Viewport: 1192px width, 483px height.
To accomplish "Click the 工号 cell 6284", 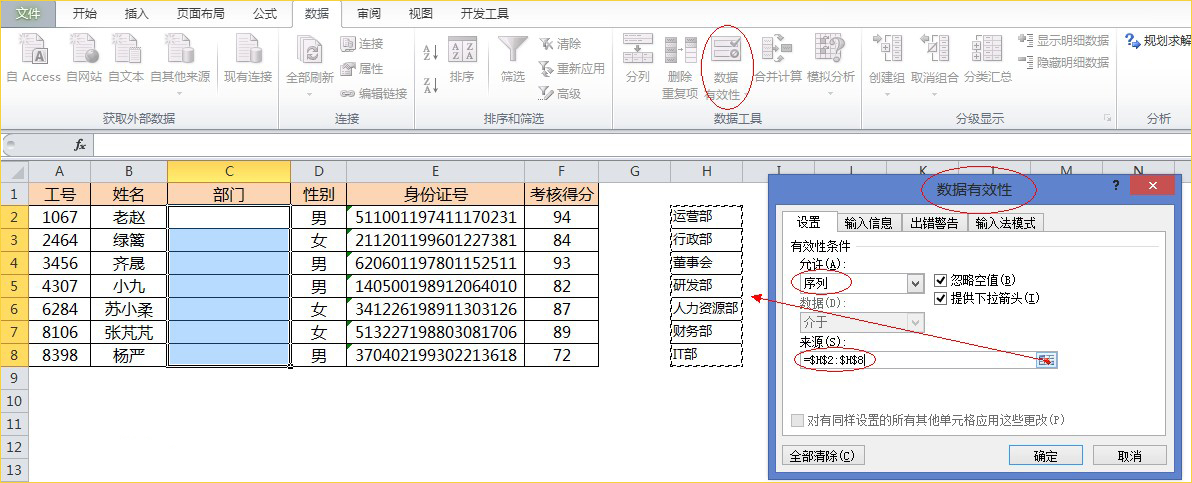I will click(59, 309).
